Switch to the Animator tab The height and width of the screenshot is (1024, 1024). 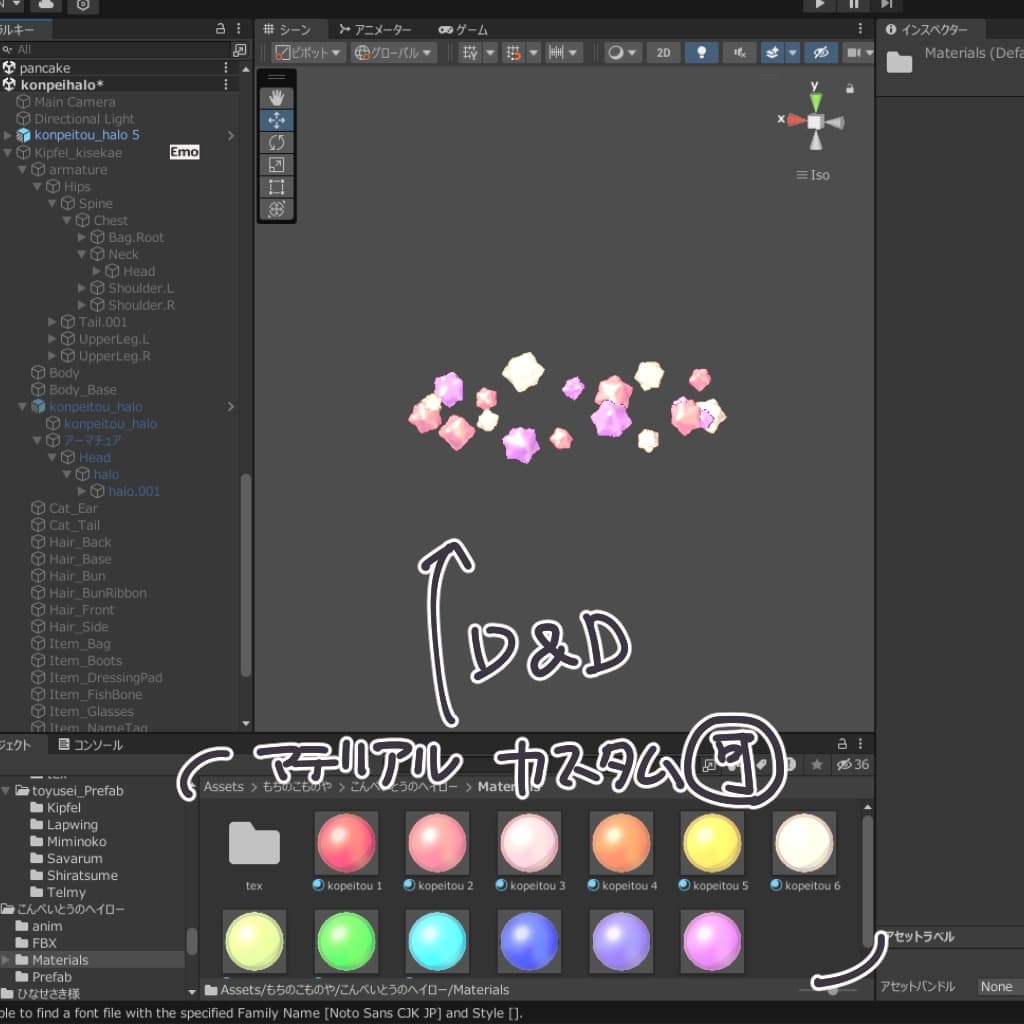point(376,29)
